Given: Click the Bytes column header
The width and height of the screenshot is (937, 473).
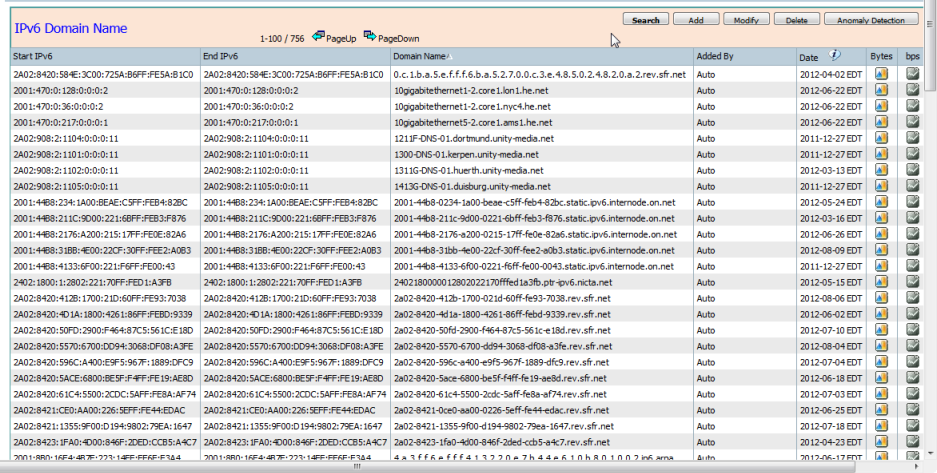Looking at the screenshot, I should (881, 57).
